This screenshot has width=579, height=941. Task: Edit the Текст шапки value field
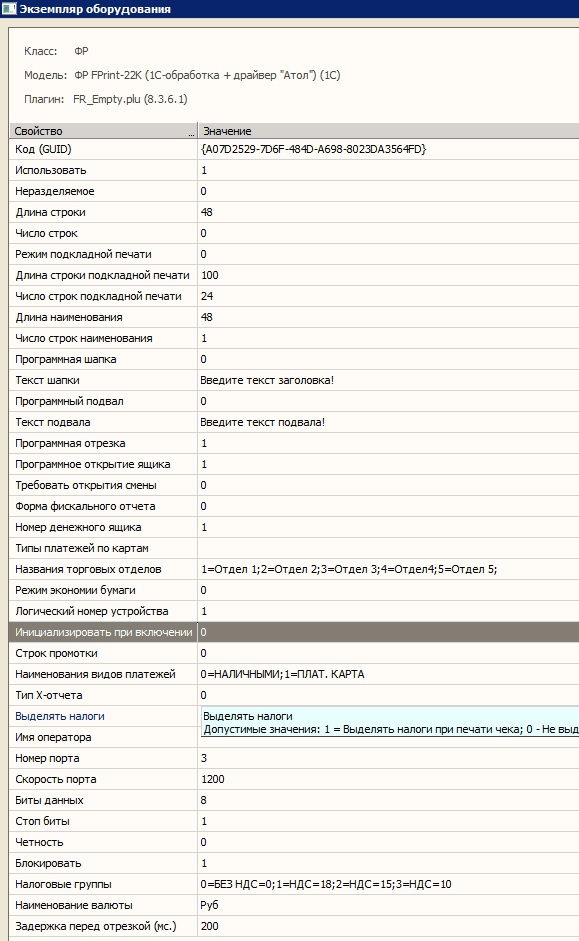[x=388, y=380]
